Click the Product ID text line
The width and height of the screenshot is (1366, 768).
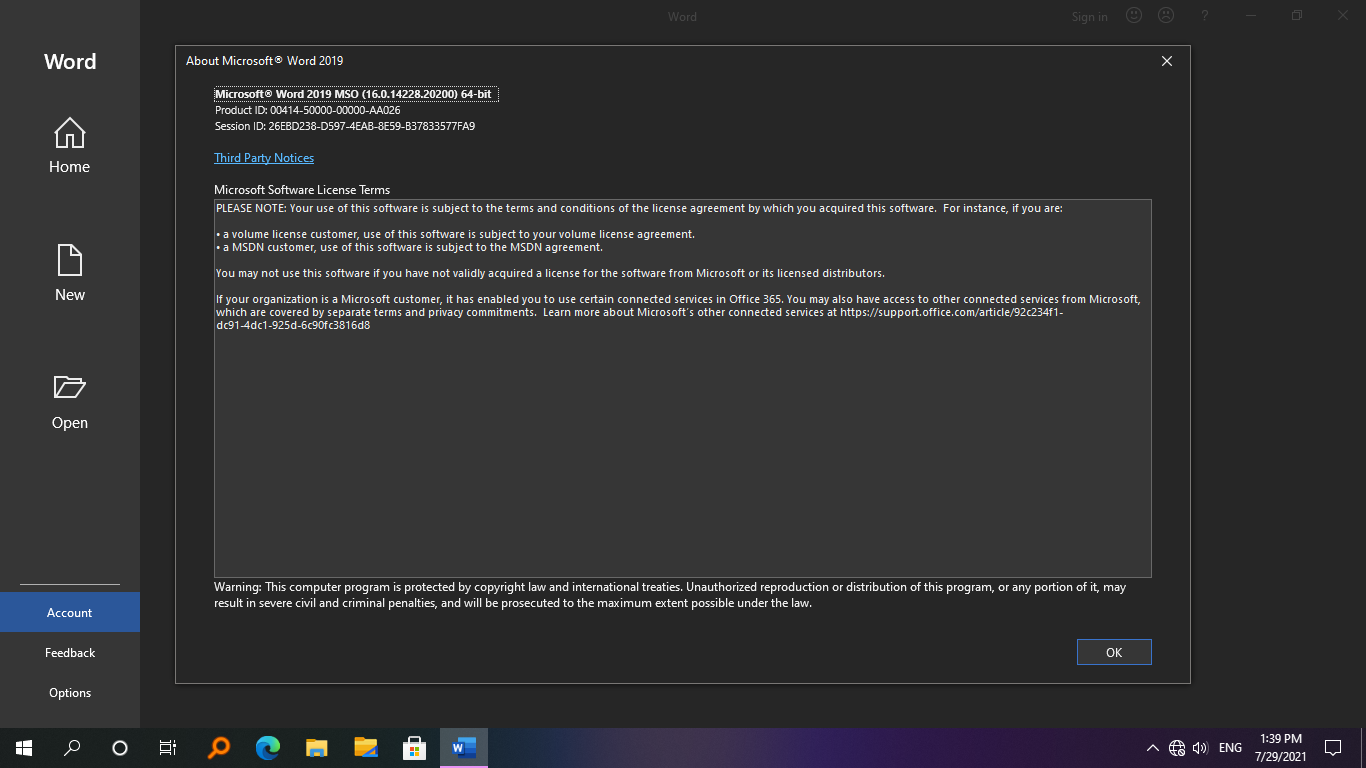point(308,110)
